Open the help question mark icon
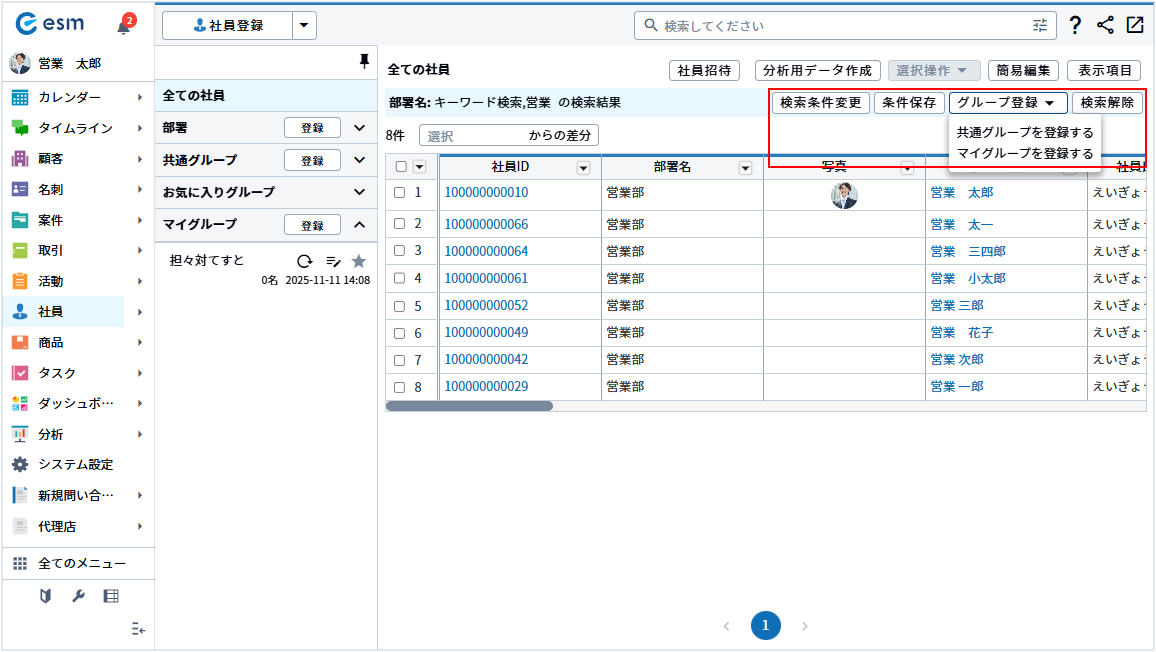Viewport: 1156px width, 652px height. [x=1075, y=26]
